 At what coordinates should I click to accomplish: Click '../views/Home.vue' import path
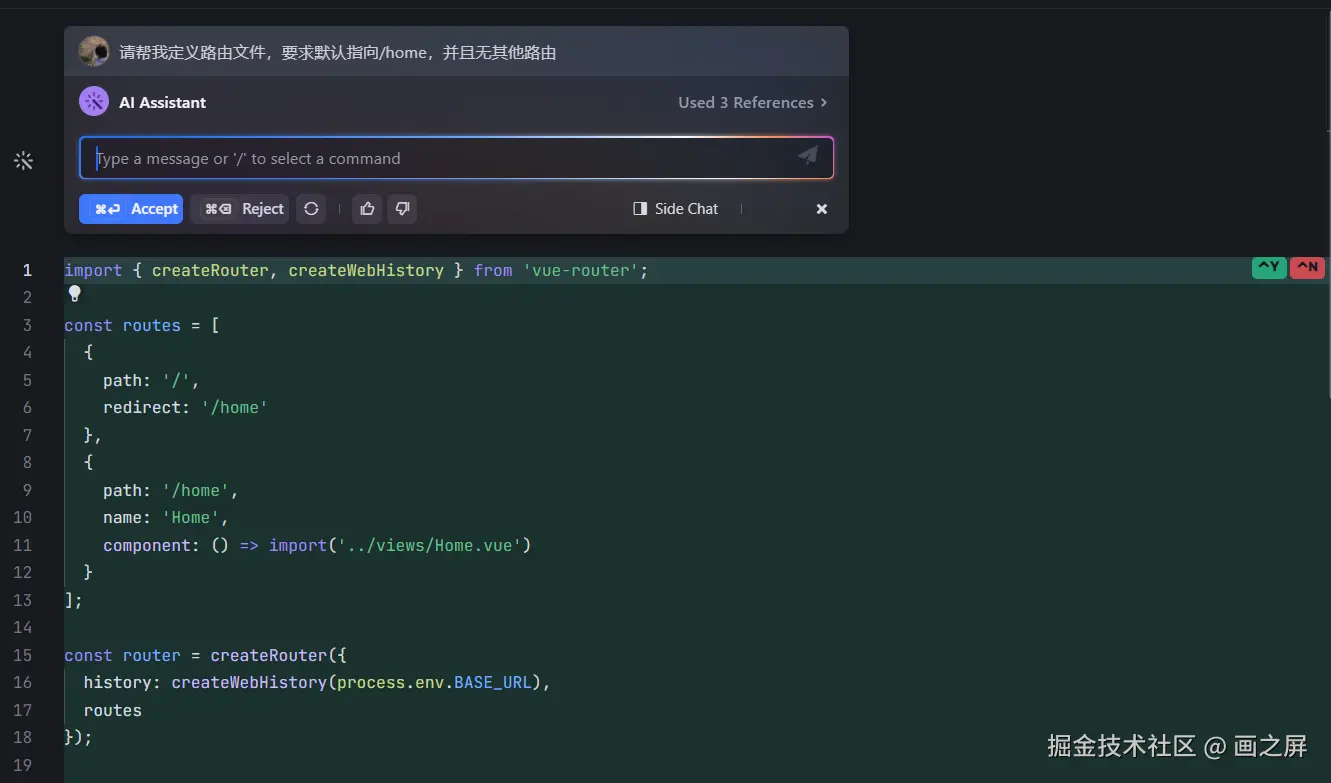(430, 545)
